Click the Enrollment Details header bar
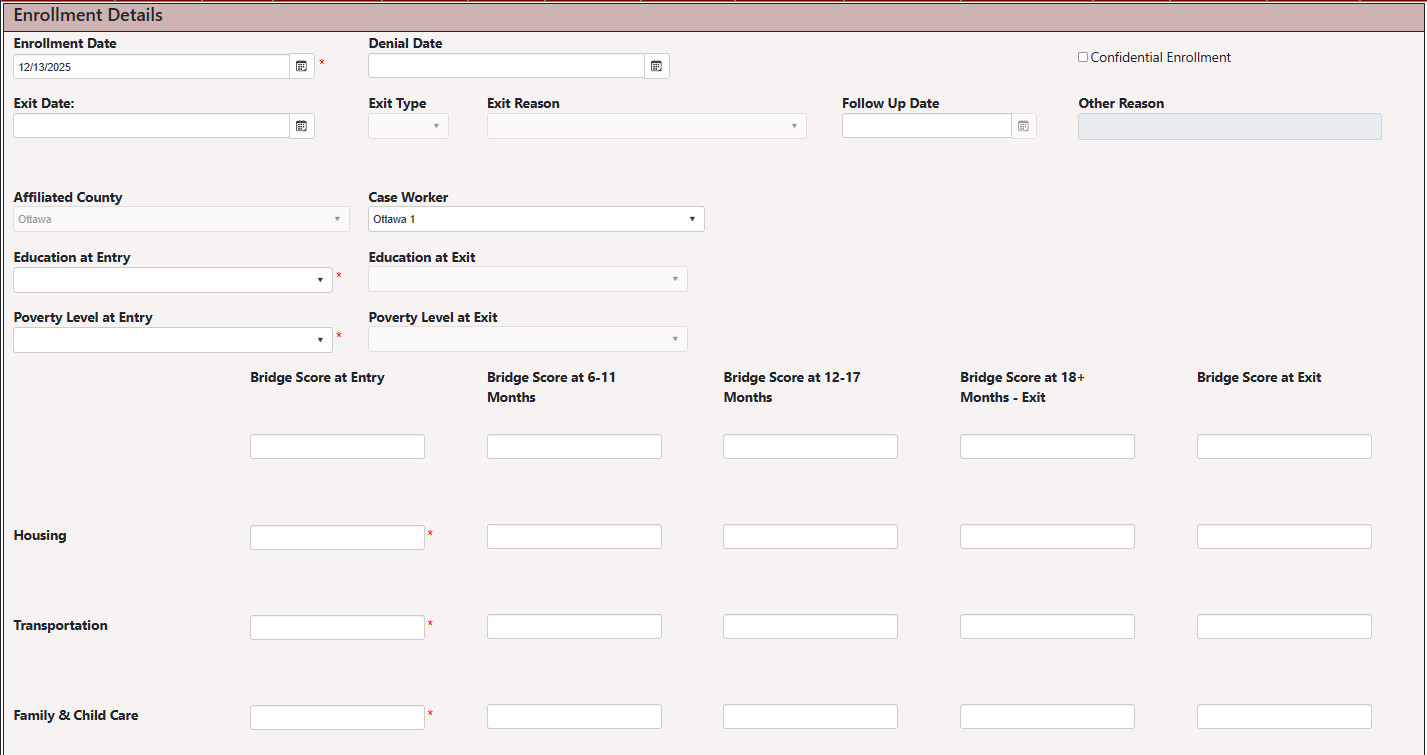Viewport: 1427px width, 755px height. coord(87,14)
